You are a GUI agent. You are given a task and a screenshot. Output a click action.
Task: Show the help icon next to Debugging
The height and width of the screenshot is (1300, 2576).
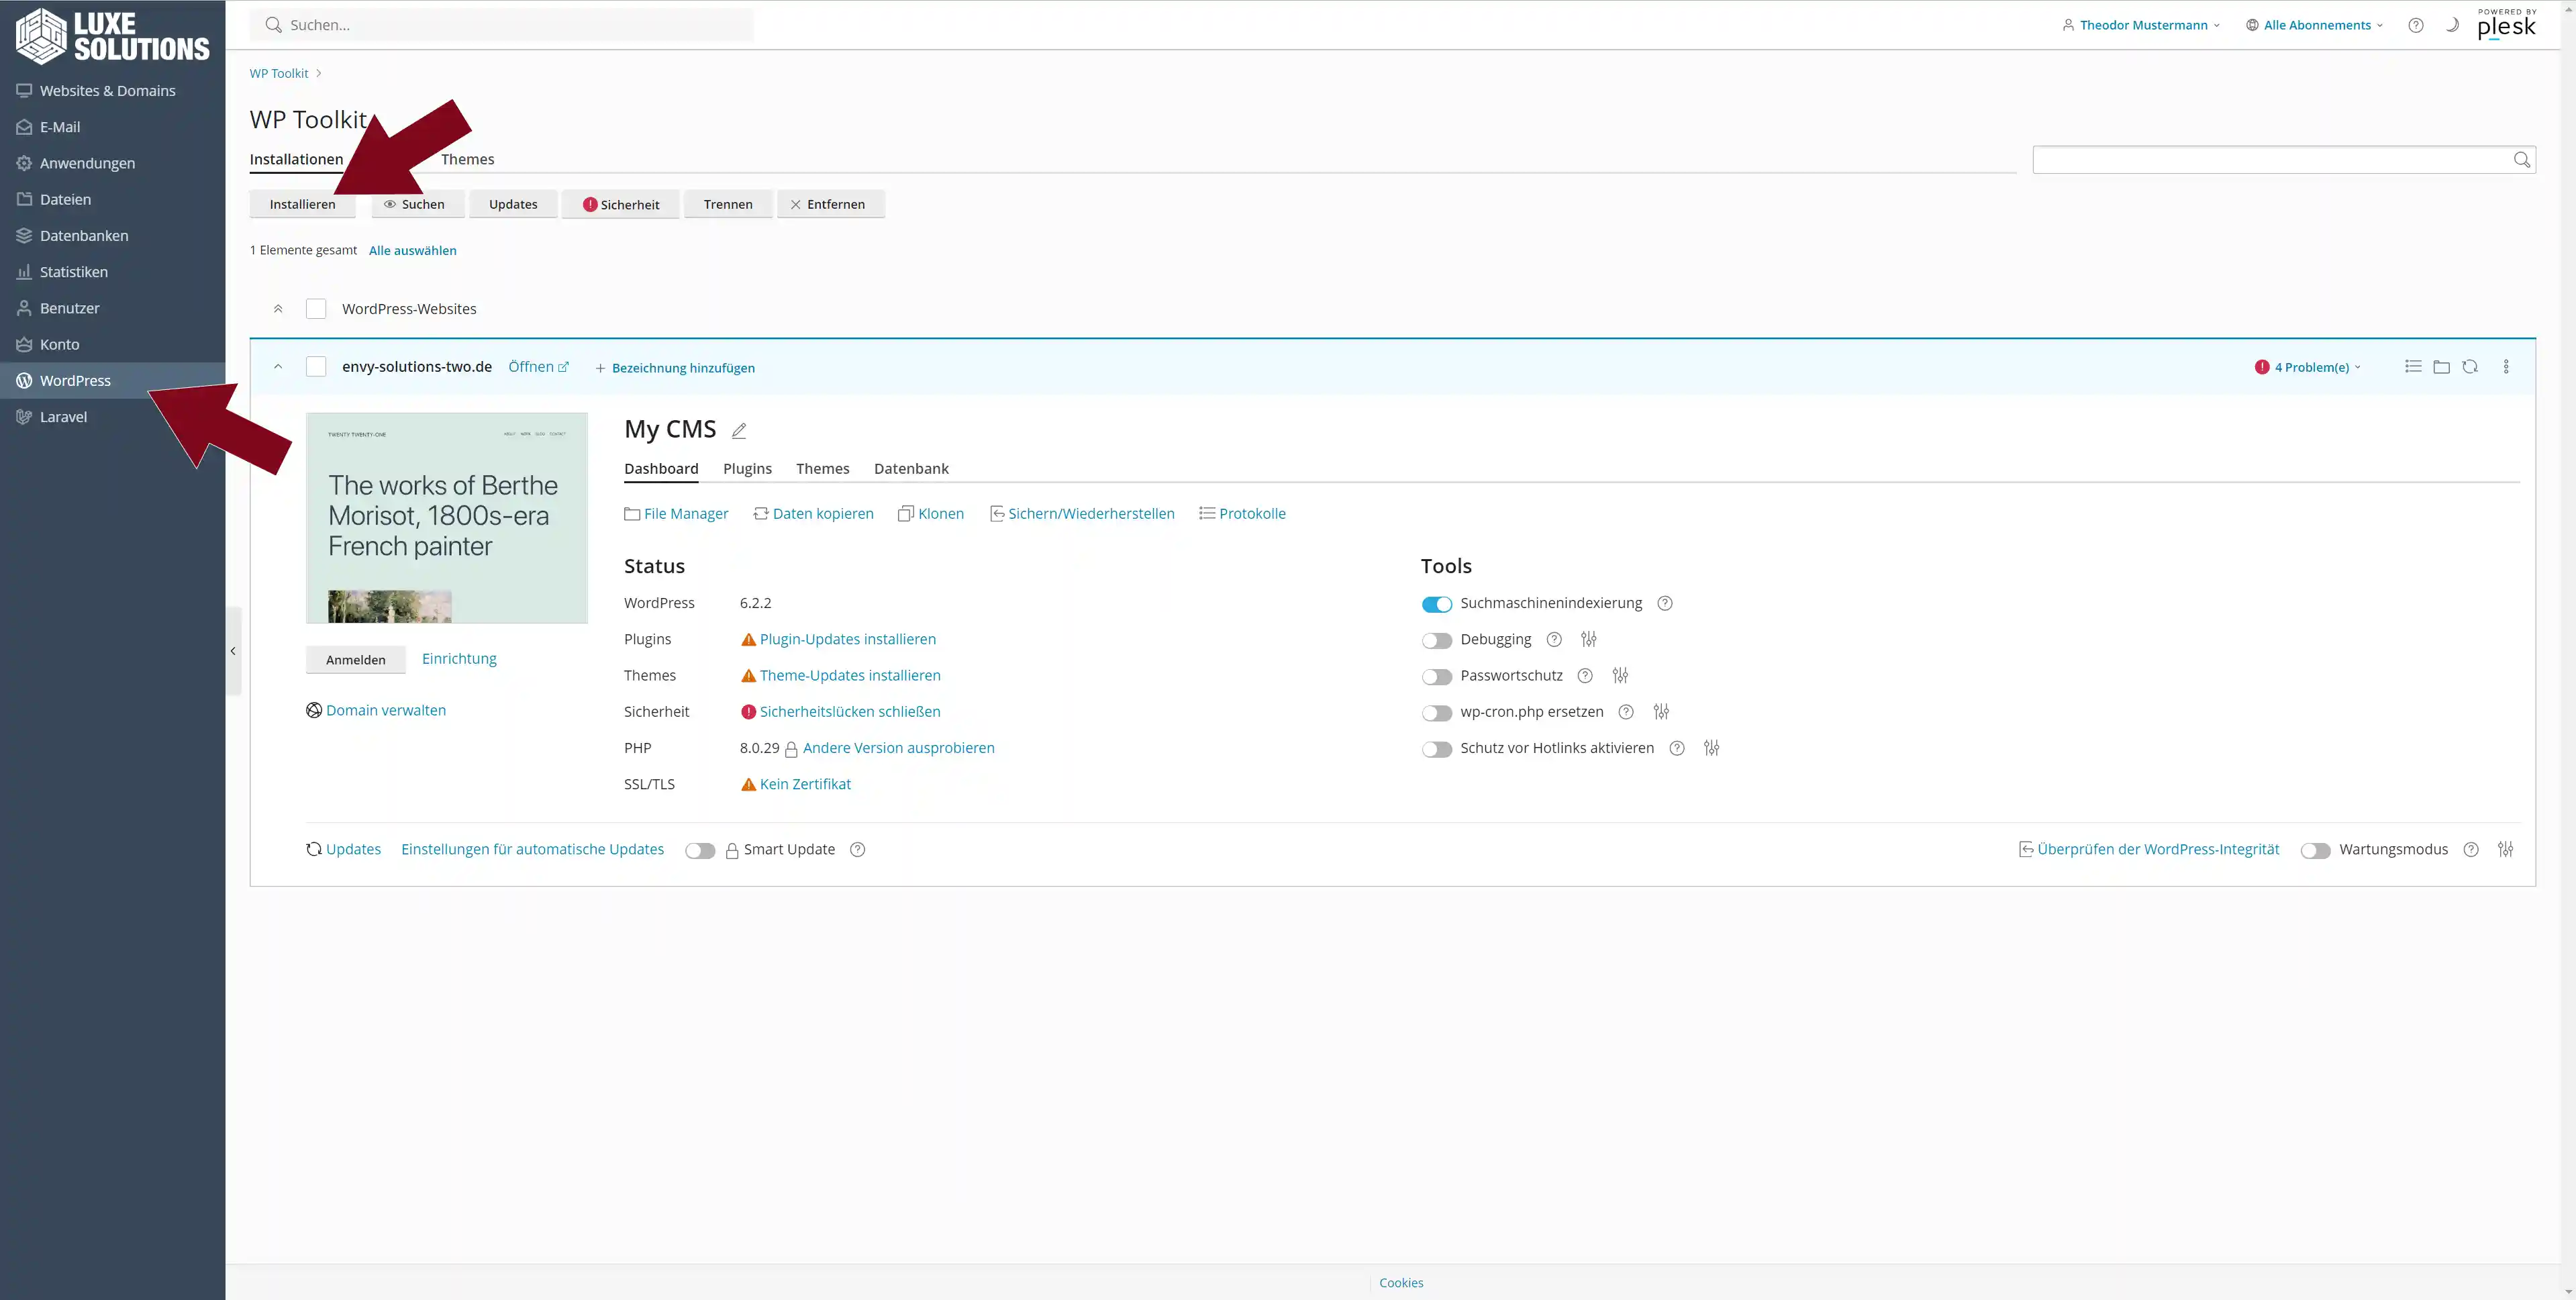tap(1554, 639)
